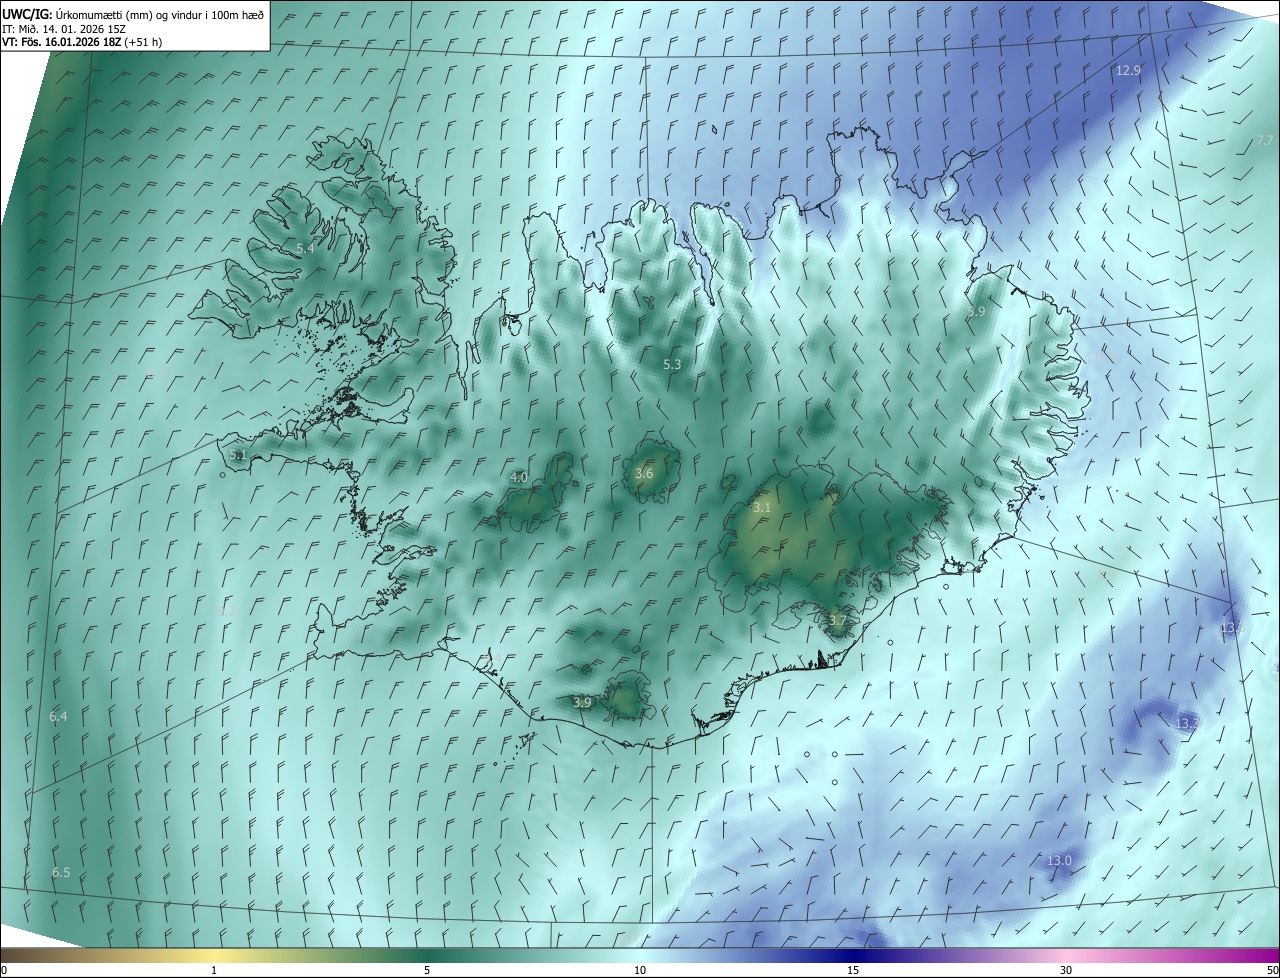
Task: Click the 'IT: Mið. 14. 01. 2026 15Z' line
Action: 63,28
